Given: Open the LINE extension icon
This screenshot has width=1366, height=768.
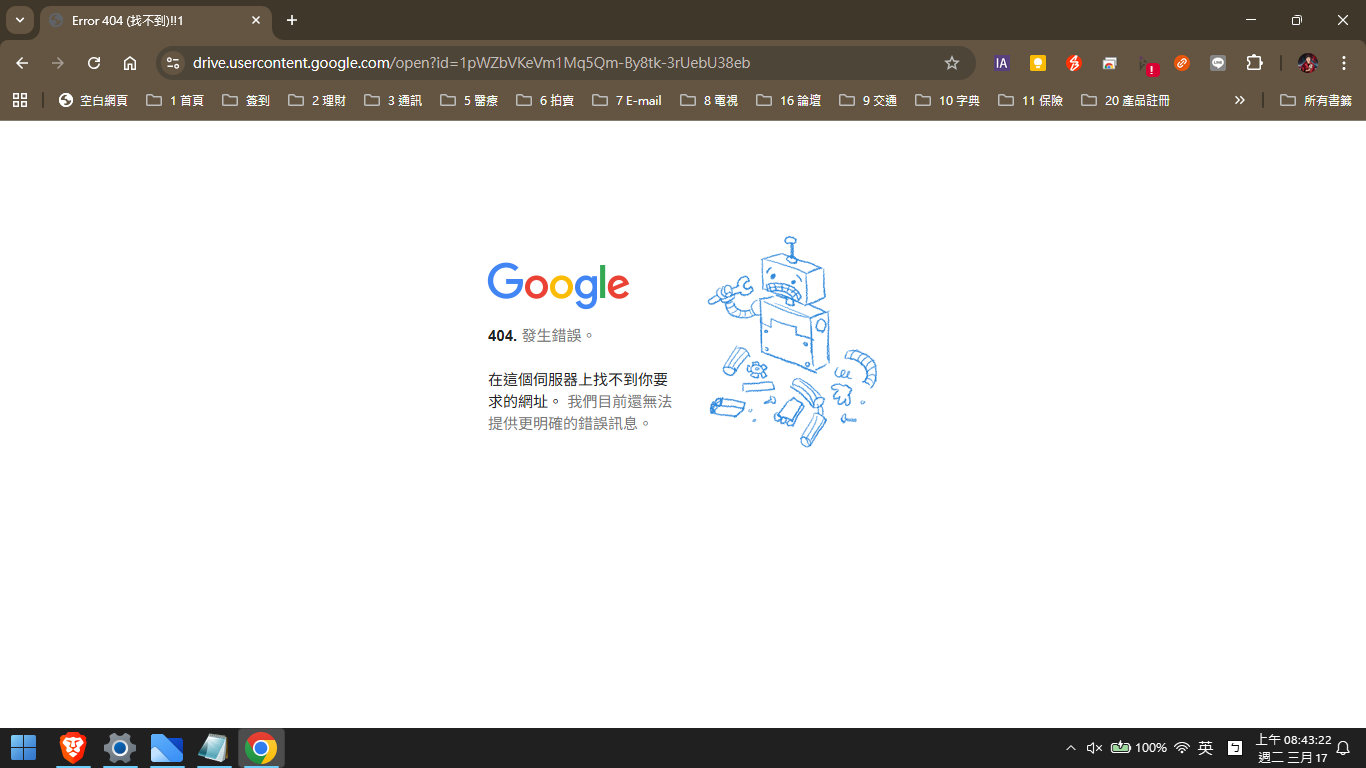Looking at the screenshot, I should pos(1218,63).
